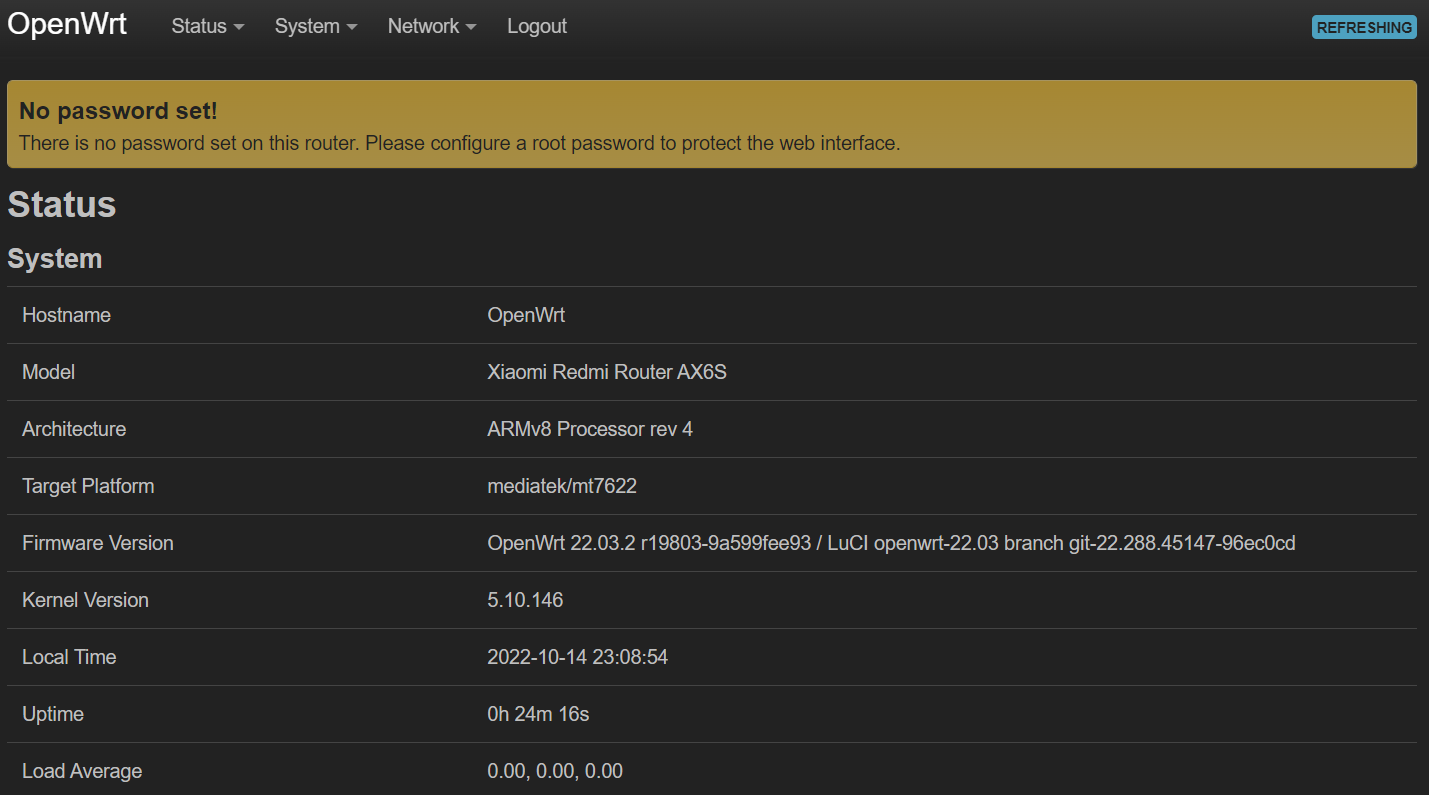The height and width of the screenshot is (795, 1429).
Task: Select uptime value 0h 24m 16s
Action: tap(538, 714)
